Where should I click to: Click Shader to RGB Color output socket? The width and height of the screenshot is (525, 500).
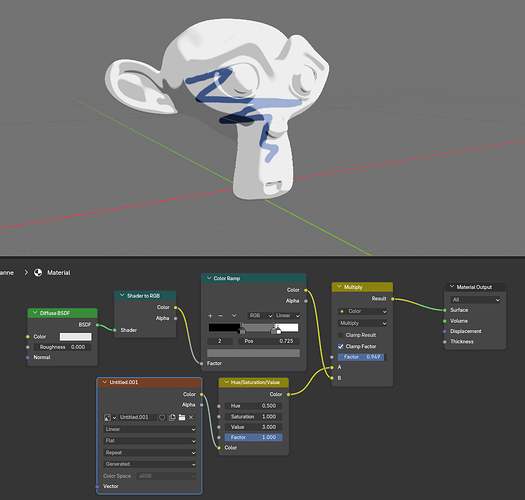175,307
